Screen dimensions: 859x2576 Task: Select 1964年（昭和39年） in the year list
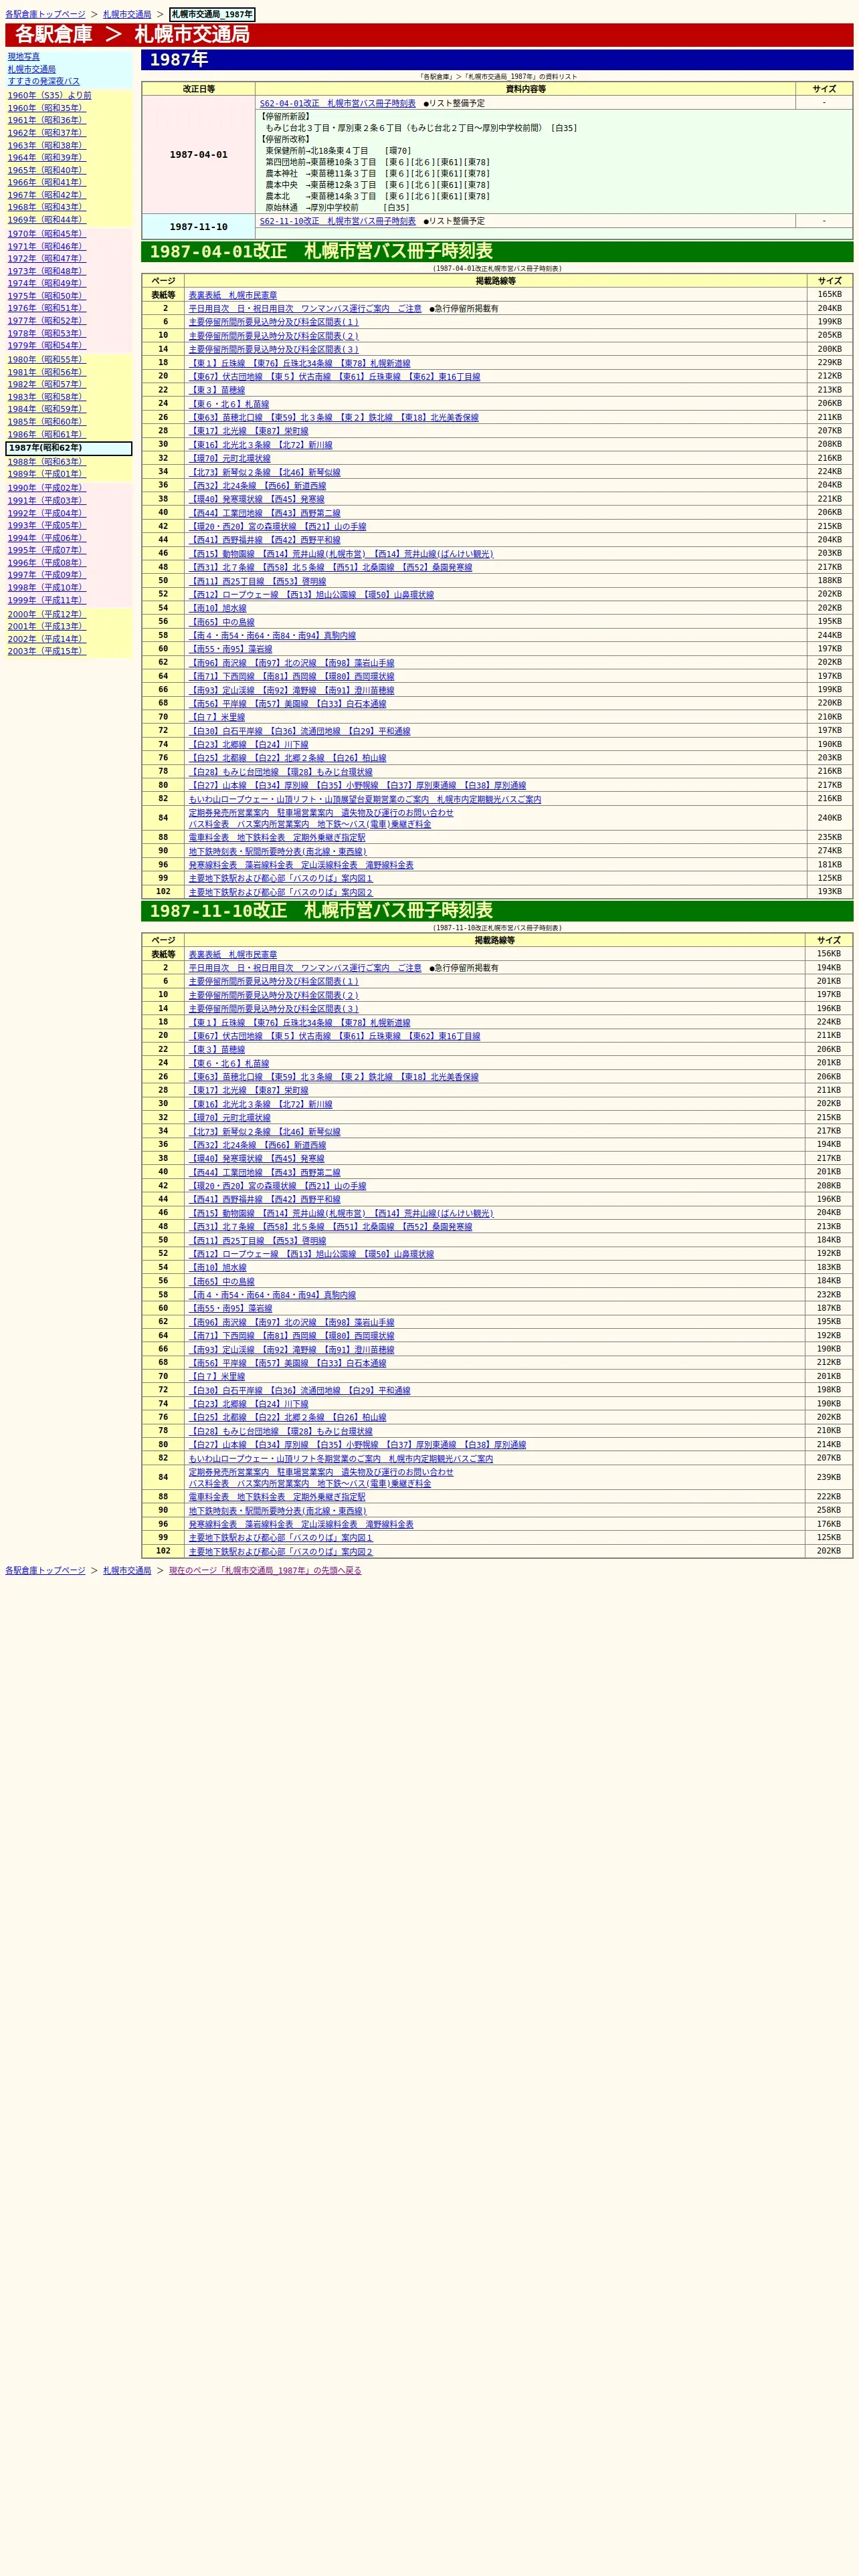tap(47, 158)
